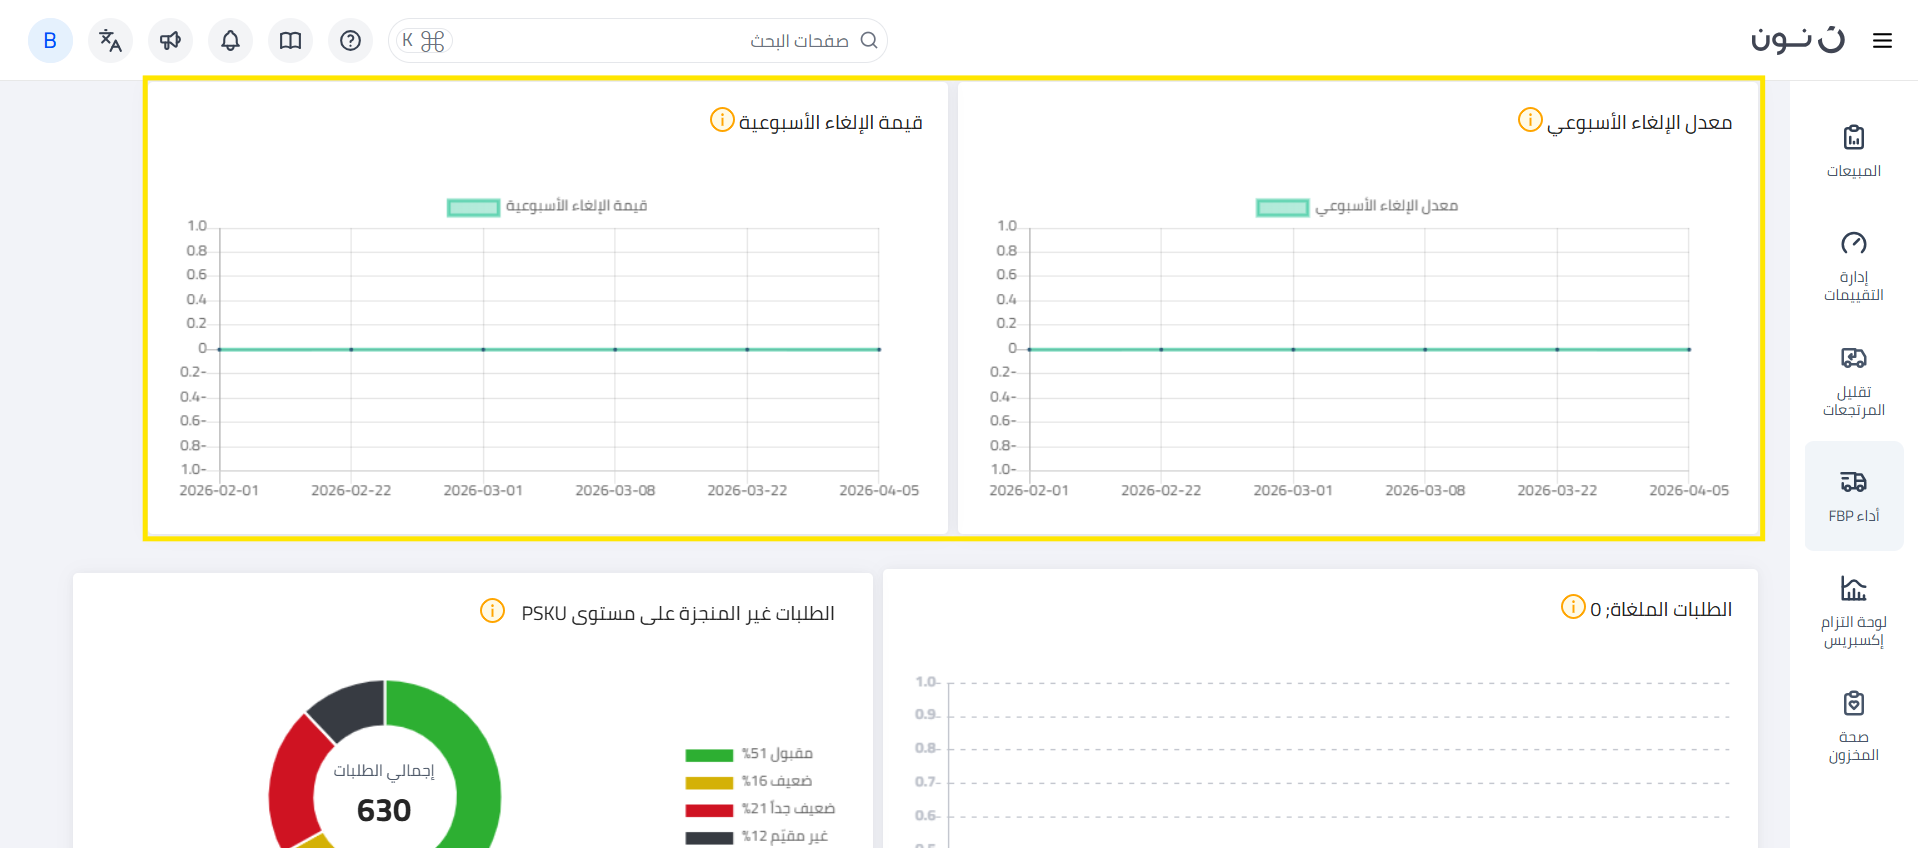Image resolution: width=1918 pixels, height=848 pixels.
Task: Click info icon beside قيمة الإلغاء الأسبوعية
Action: pos(722,120)
